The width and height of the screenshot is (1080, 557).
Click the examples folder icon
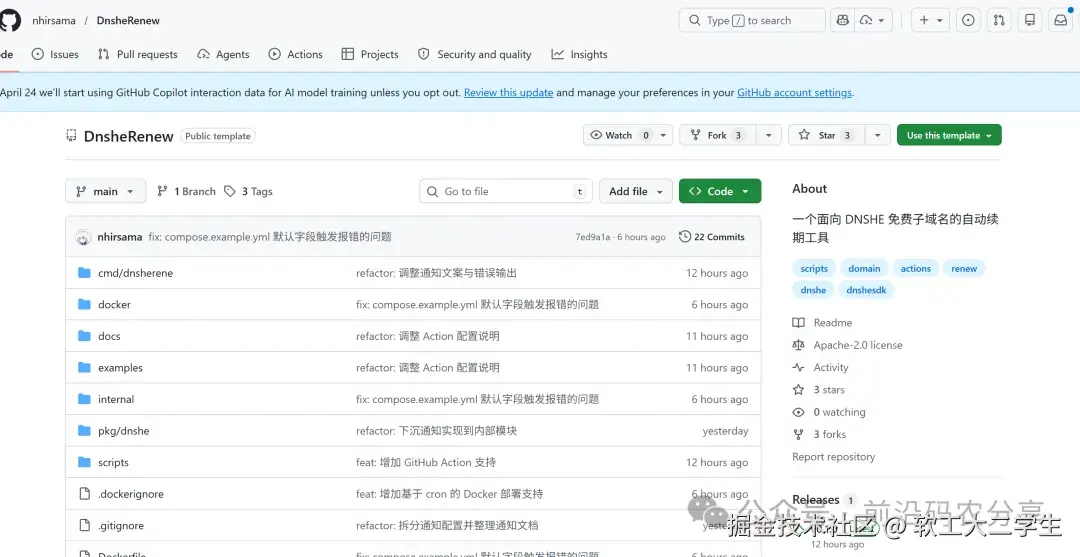(x=84, y=368)
